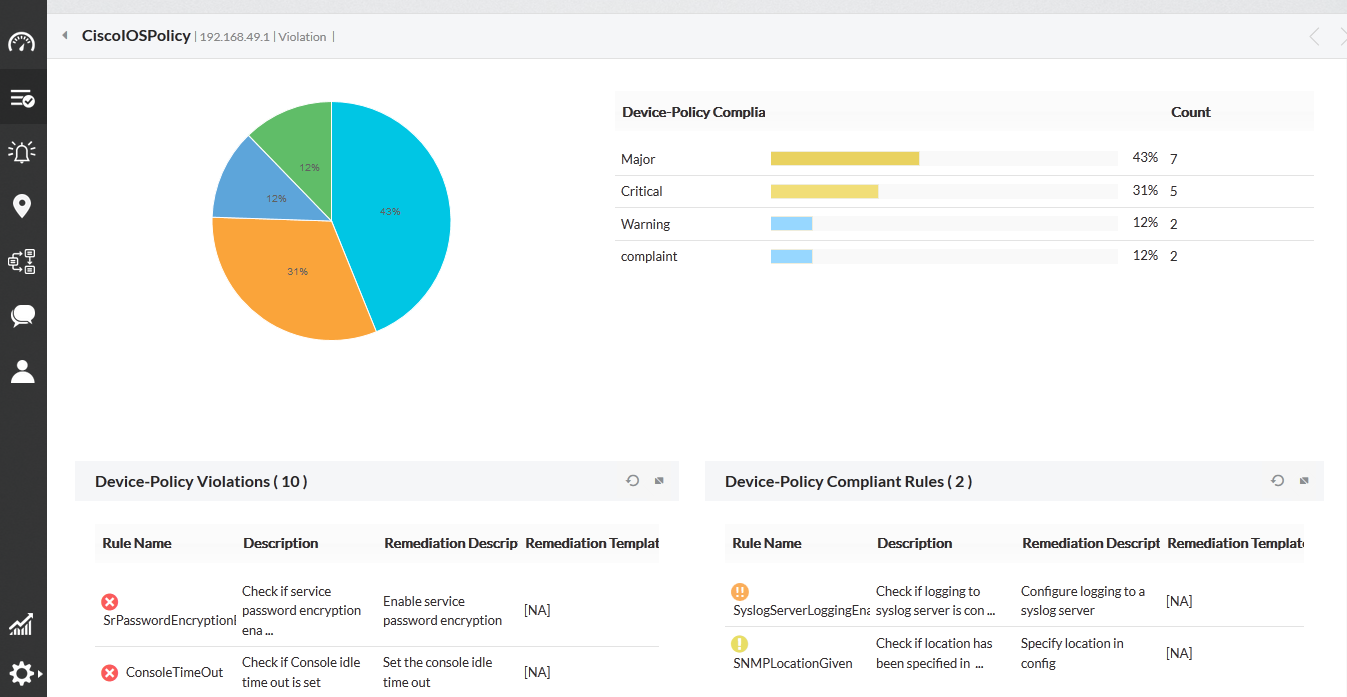Maximize the Device-Policy Violations panel
The height and width of the screenshot is (697, 1347).
(x=659, y=481)
